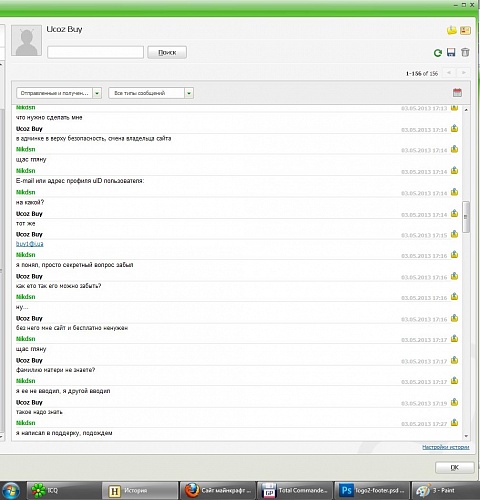The width and height of the screenshot is (480, 500).
Task: Click message icon beside 17:19 timestamp
Action: click(x=454, y=402)
